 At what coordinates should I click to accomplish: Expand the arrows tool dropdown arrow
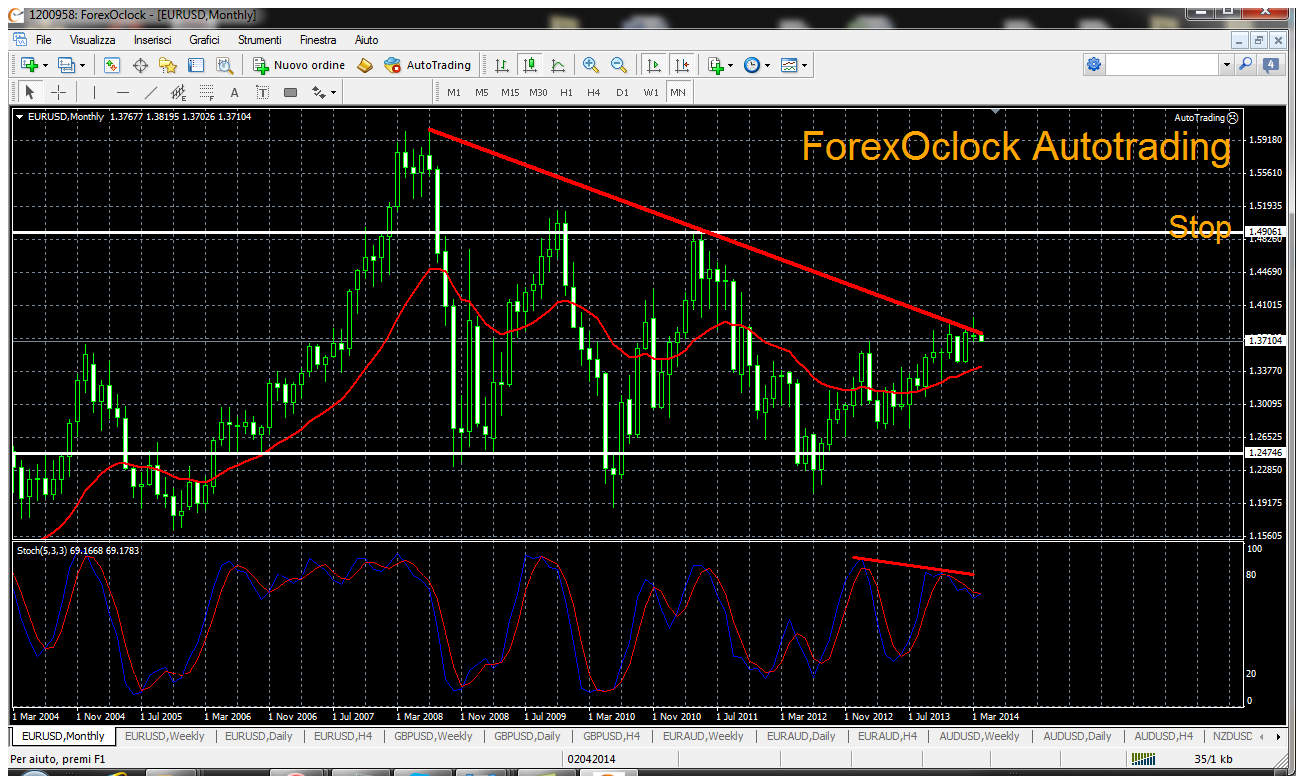334,94
